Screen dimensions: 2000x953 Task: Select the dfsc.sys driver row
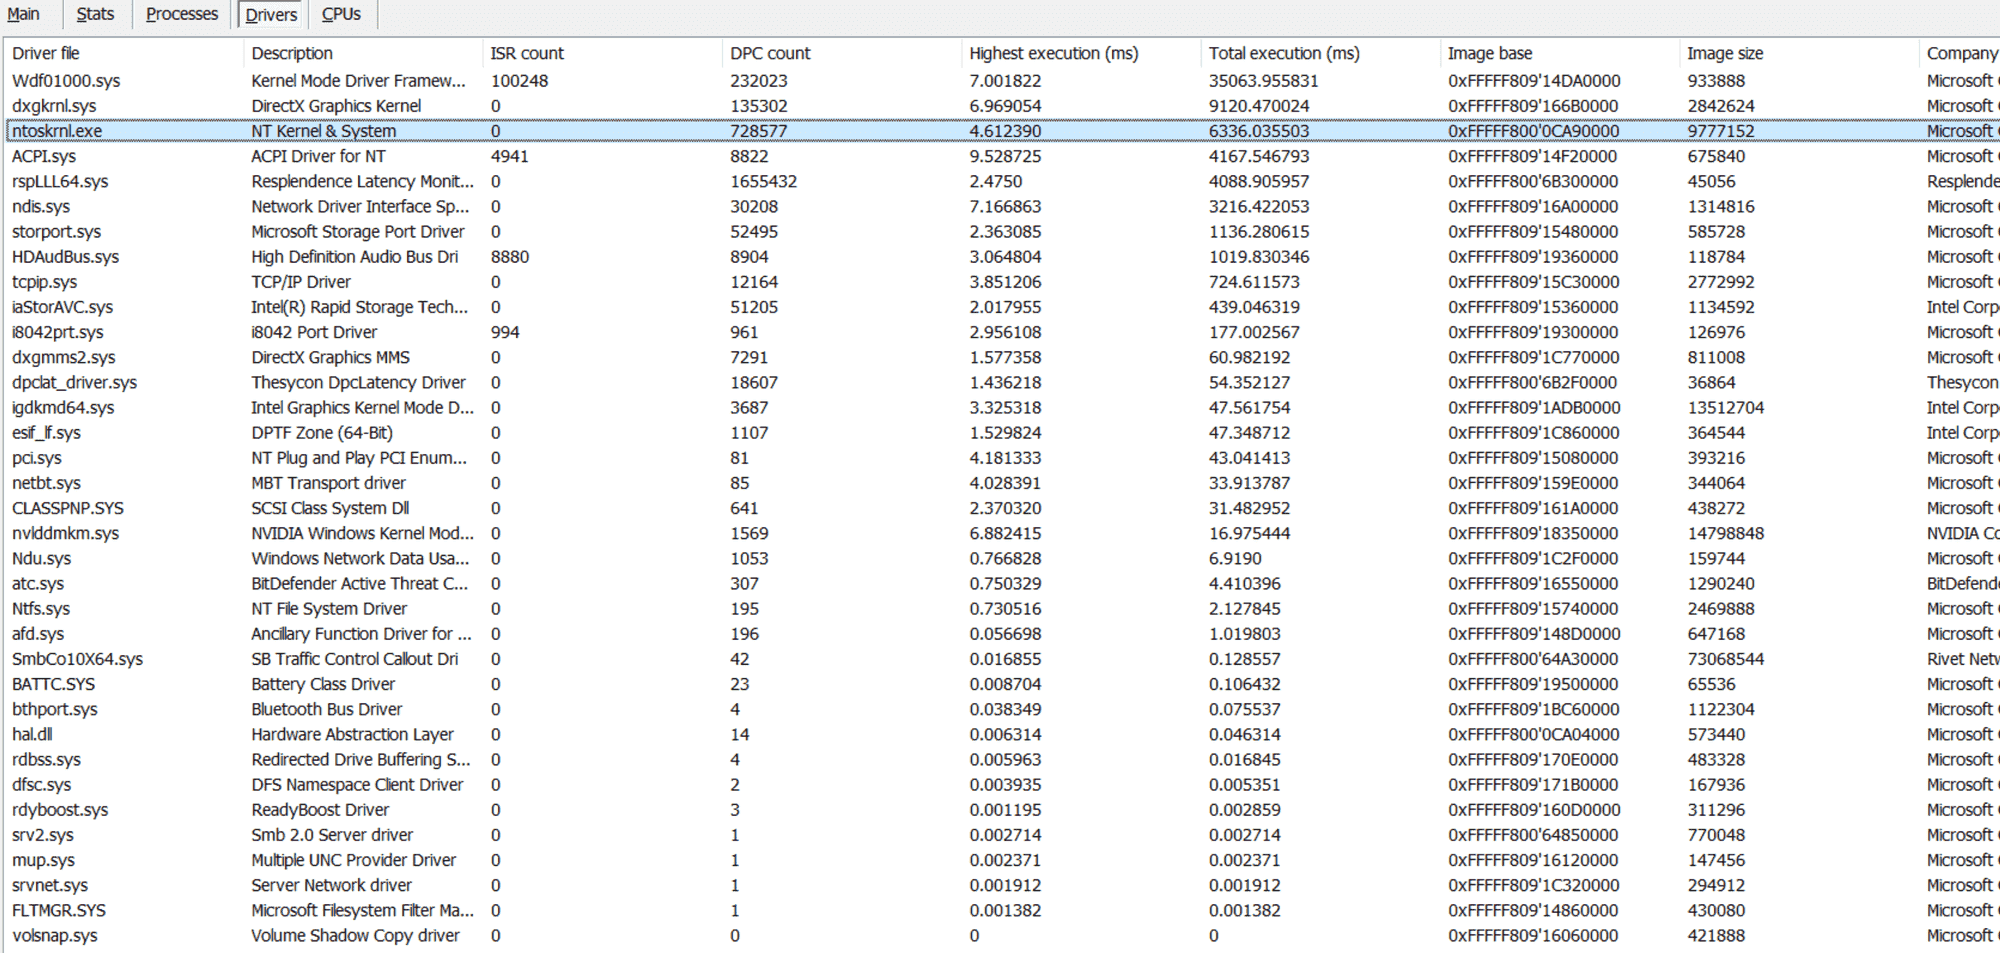coord(1002,785)
